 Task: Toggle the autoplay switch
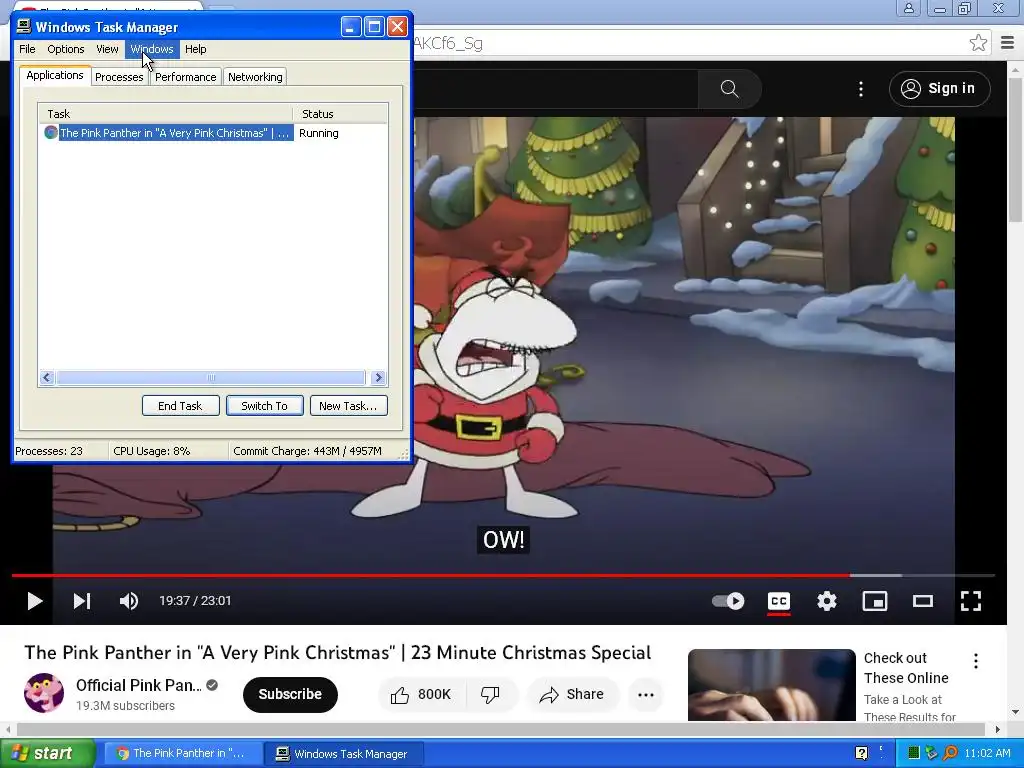tap(728, 601)
